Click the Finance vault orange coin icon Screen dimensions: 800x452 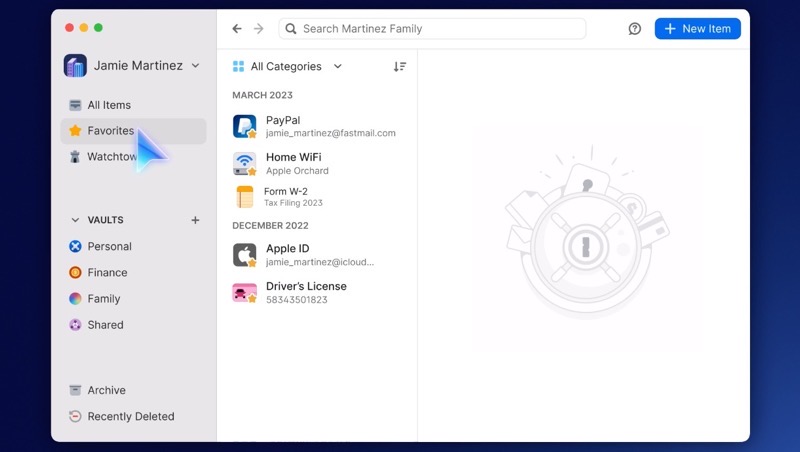[x=75, y=272]
